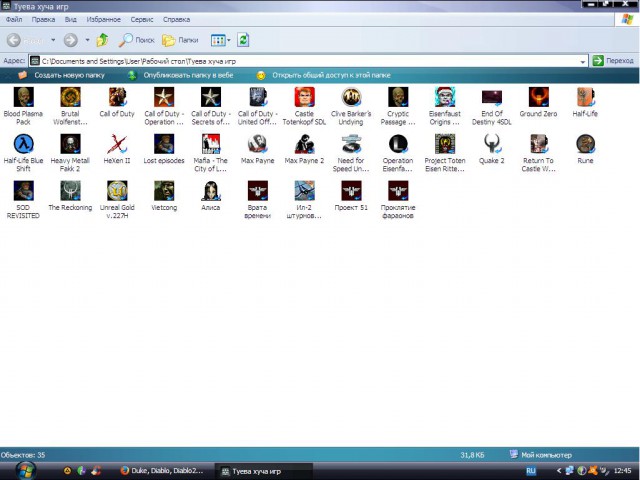Screen dimensions: 640x480
Task: Click the Lost episodes shortcut
Action: (x=164, y=144)
